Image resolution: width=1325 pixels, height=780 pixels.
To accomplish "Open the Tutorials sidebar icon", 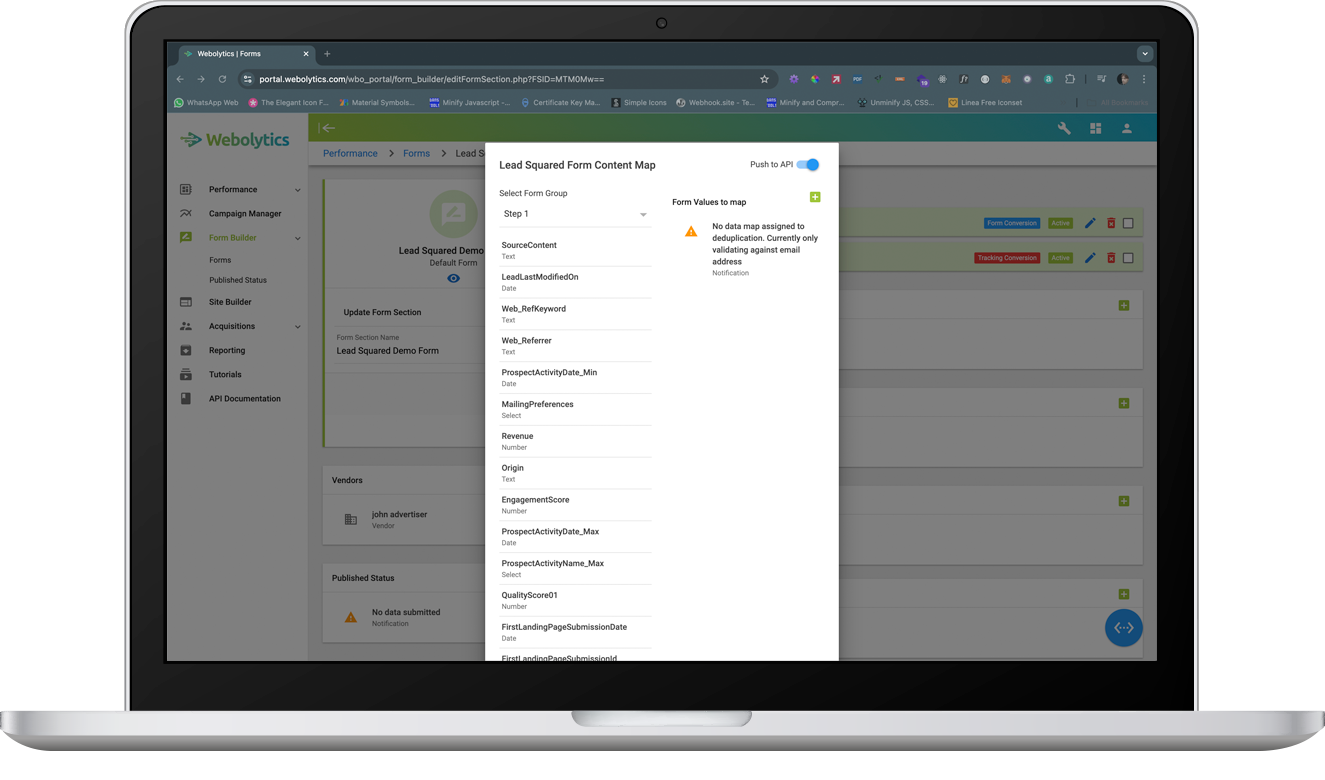I will tap(186, 375).
